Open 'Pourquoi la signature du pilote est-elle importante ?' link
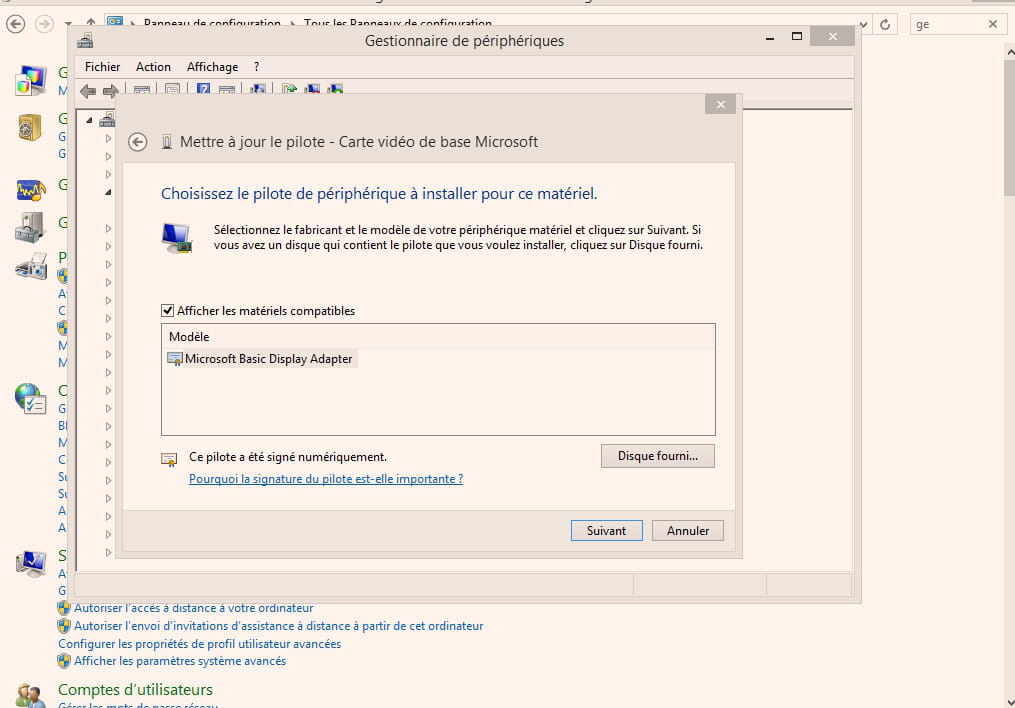This screenshot has width=1015, height=708. tap(326, 479)
